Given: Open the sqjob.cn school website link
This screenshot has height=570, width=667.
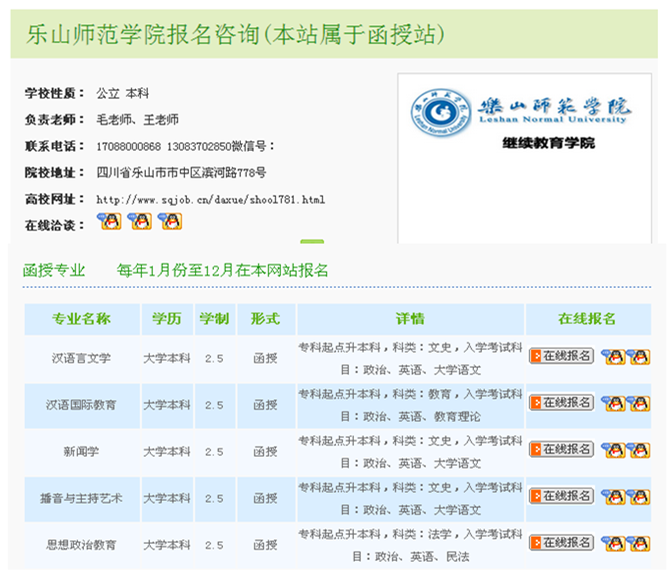Looking at the screenshot, I should pos(211,200).
